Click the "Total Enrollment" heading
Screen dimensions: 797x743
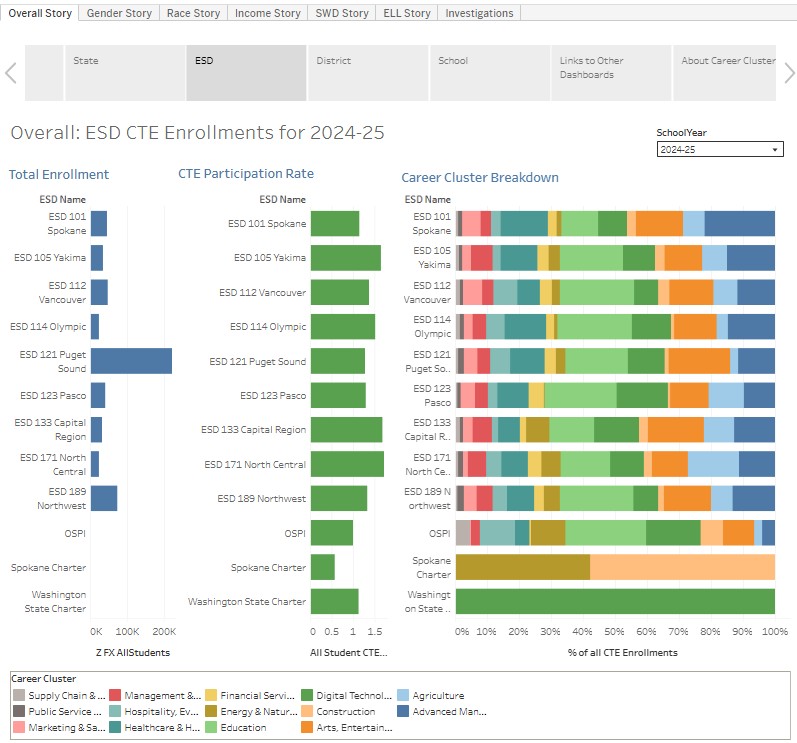click(x=59, y=174)
